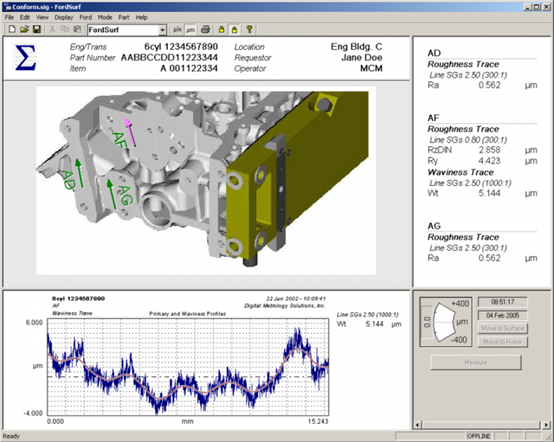Screen dimensions: 554x442
Task: Open the Mode menu
Action: pyautogui.click(x=105, y=17)
